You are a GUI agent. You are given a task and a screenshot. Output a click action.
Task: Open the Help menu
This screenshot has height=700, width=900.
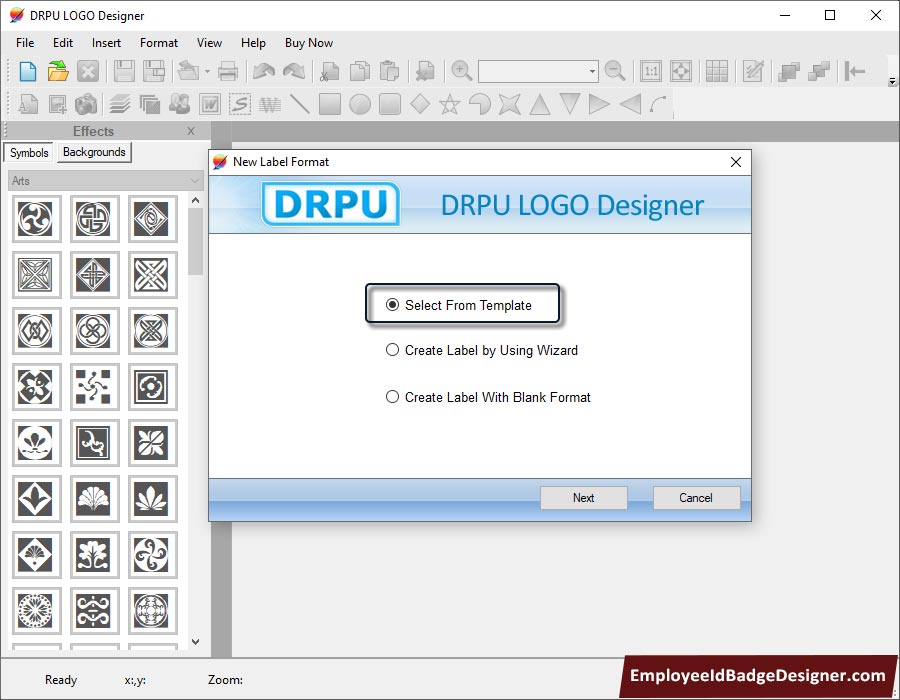pyautogui.click(x=253, y=43)
